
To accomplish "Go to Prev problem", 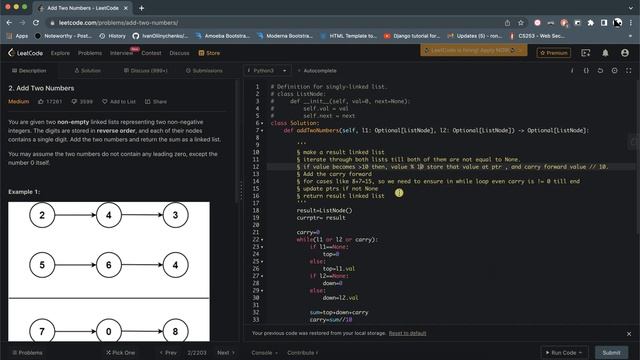I will coord(168,353).
